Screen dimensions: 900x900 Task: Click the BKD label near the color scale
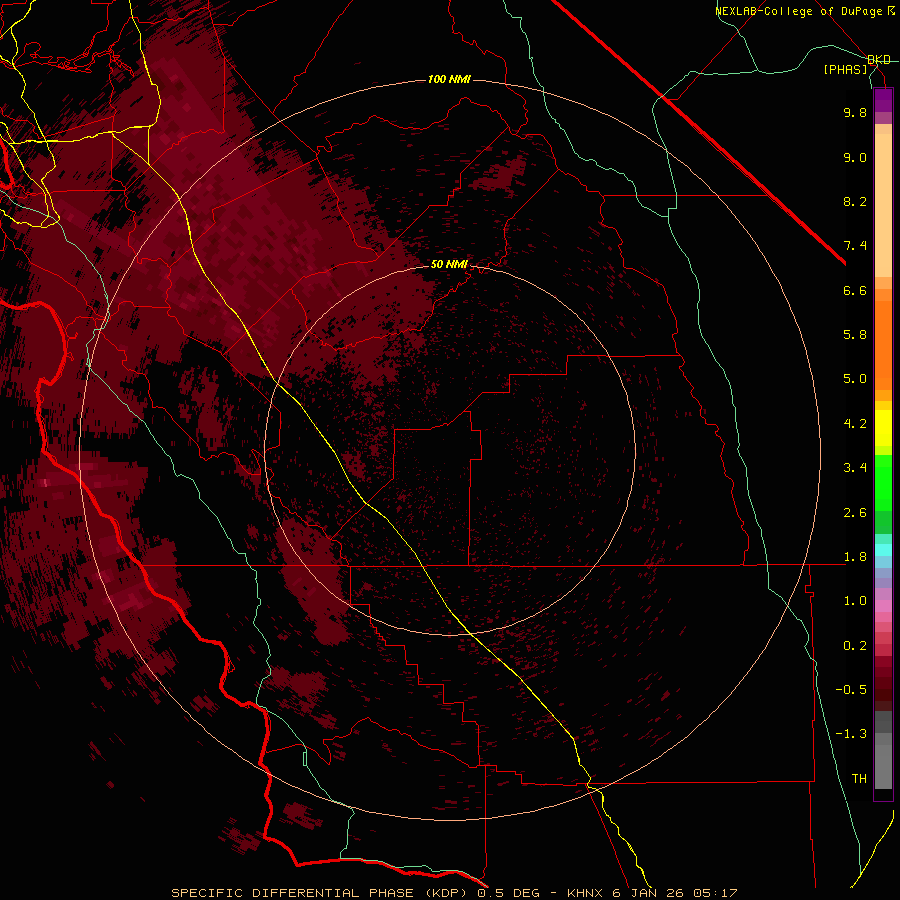point(879,60)
